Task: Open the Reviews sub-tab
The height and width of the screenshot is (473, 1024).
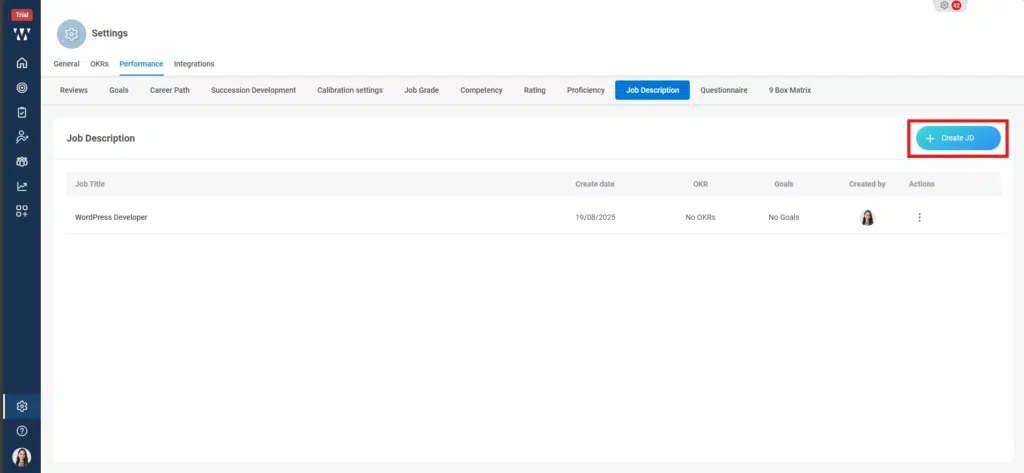Action: point(74,90)
